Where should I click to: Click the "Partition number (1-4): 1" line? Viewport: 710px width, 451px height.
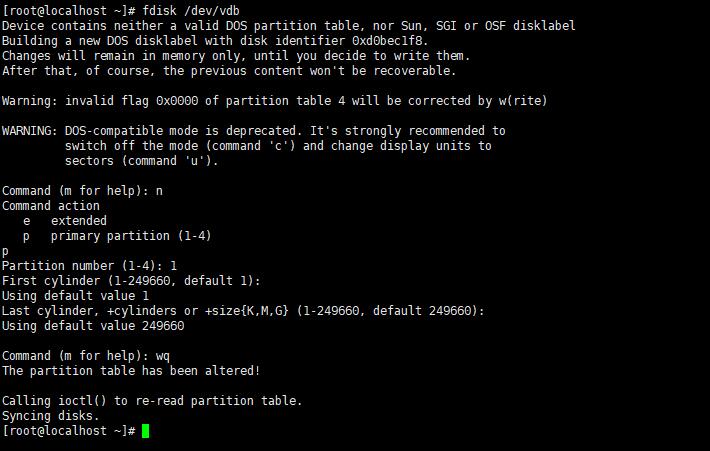coord(89,266)
